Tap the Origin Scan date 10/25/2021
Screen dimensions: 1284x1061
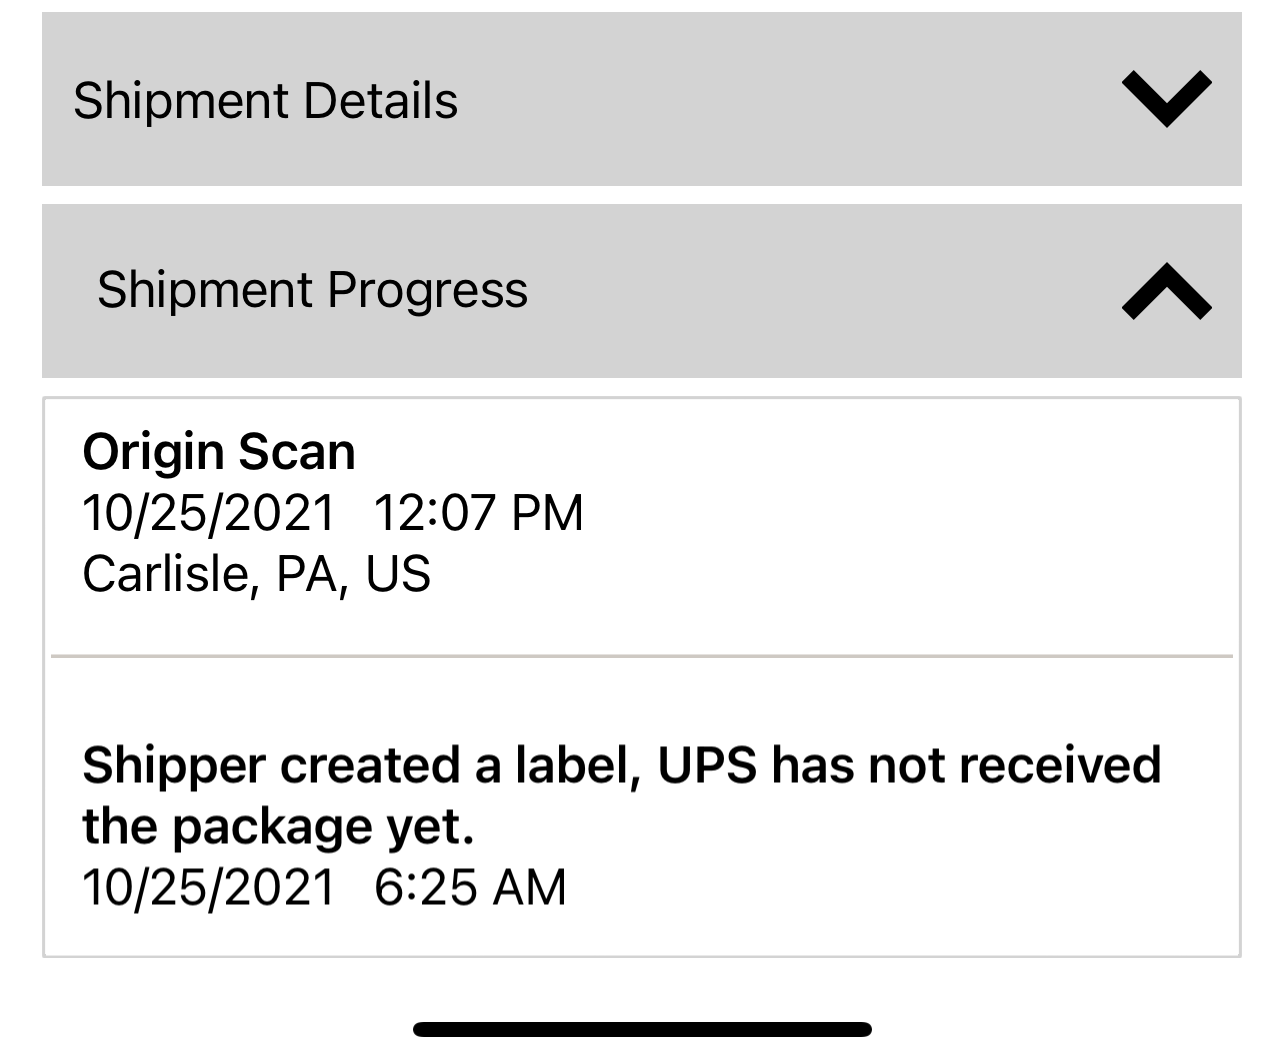pyautogui.click(x=209, y=513)
